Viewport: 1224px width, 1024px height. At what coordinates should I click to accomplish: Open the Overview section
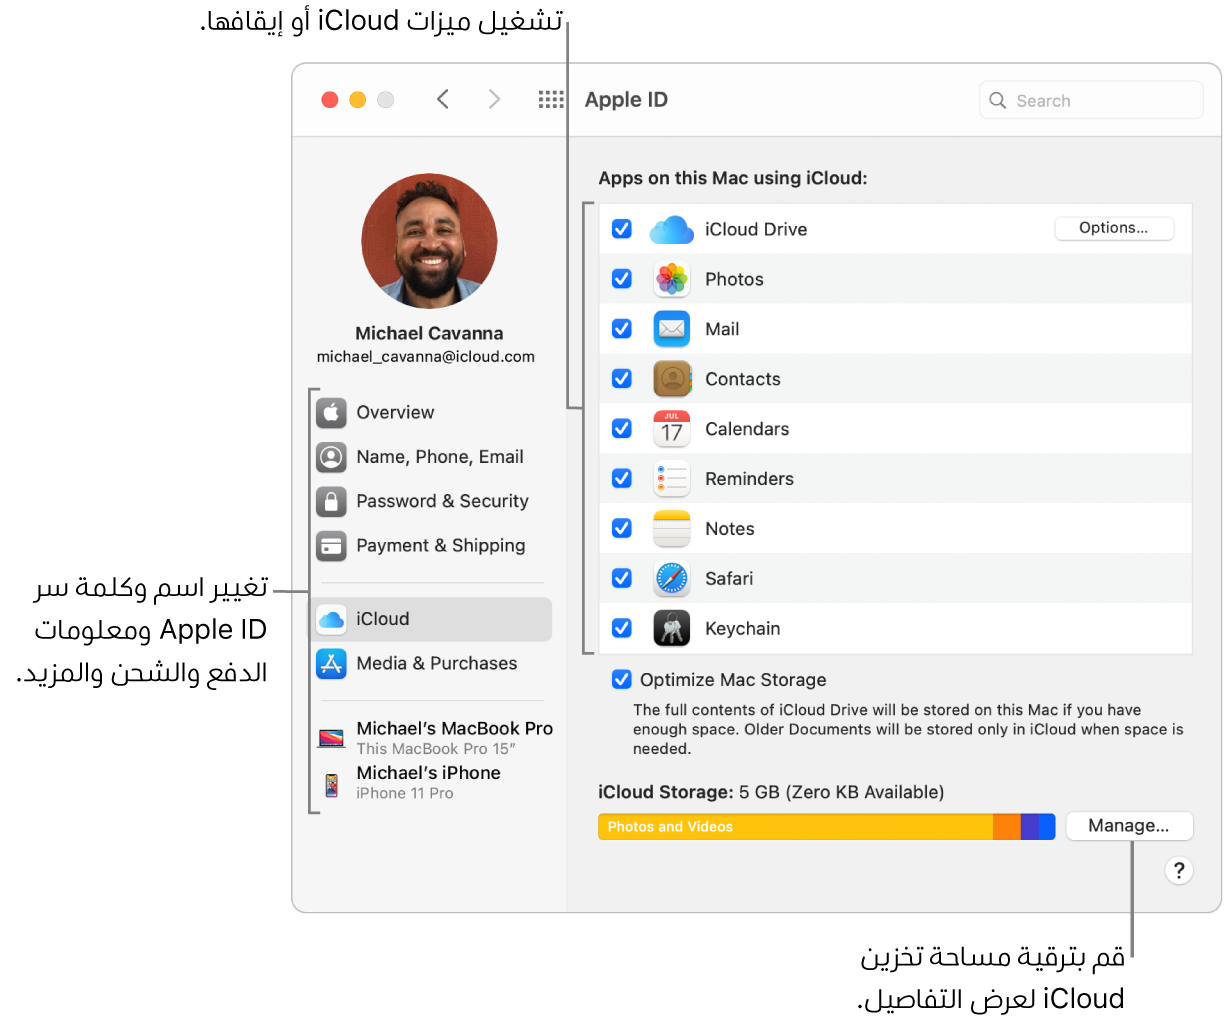tap(430, 412)
